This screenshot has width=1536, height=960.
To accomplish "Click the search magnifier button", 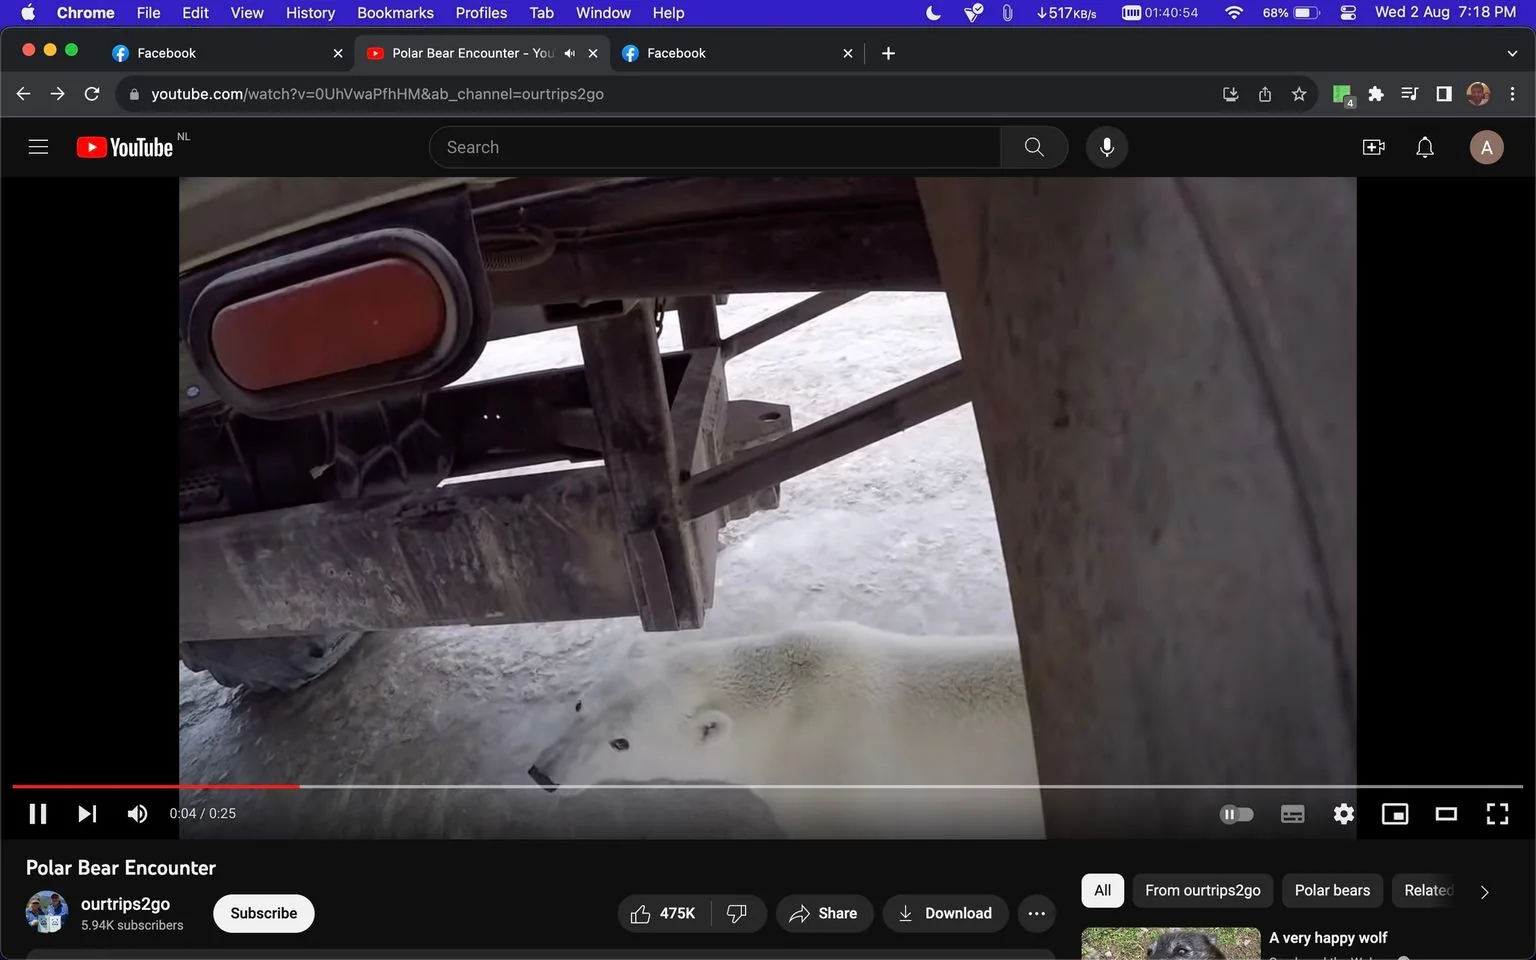I will (x=1034, y=147).
